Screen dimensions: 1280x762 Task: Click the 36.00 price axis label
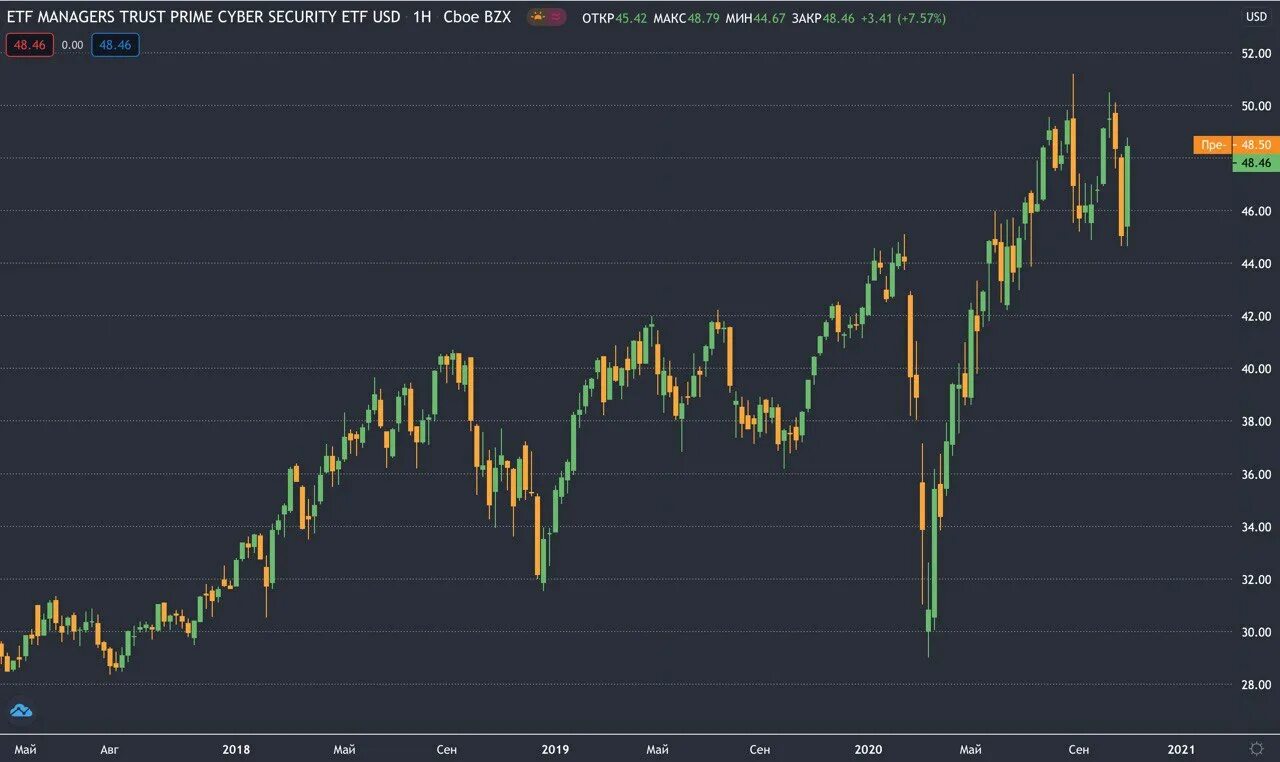[1255, 474]
